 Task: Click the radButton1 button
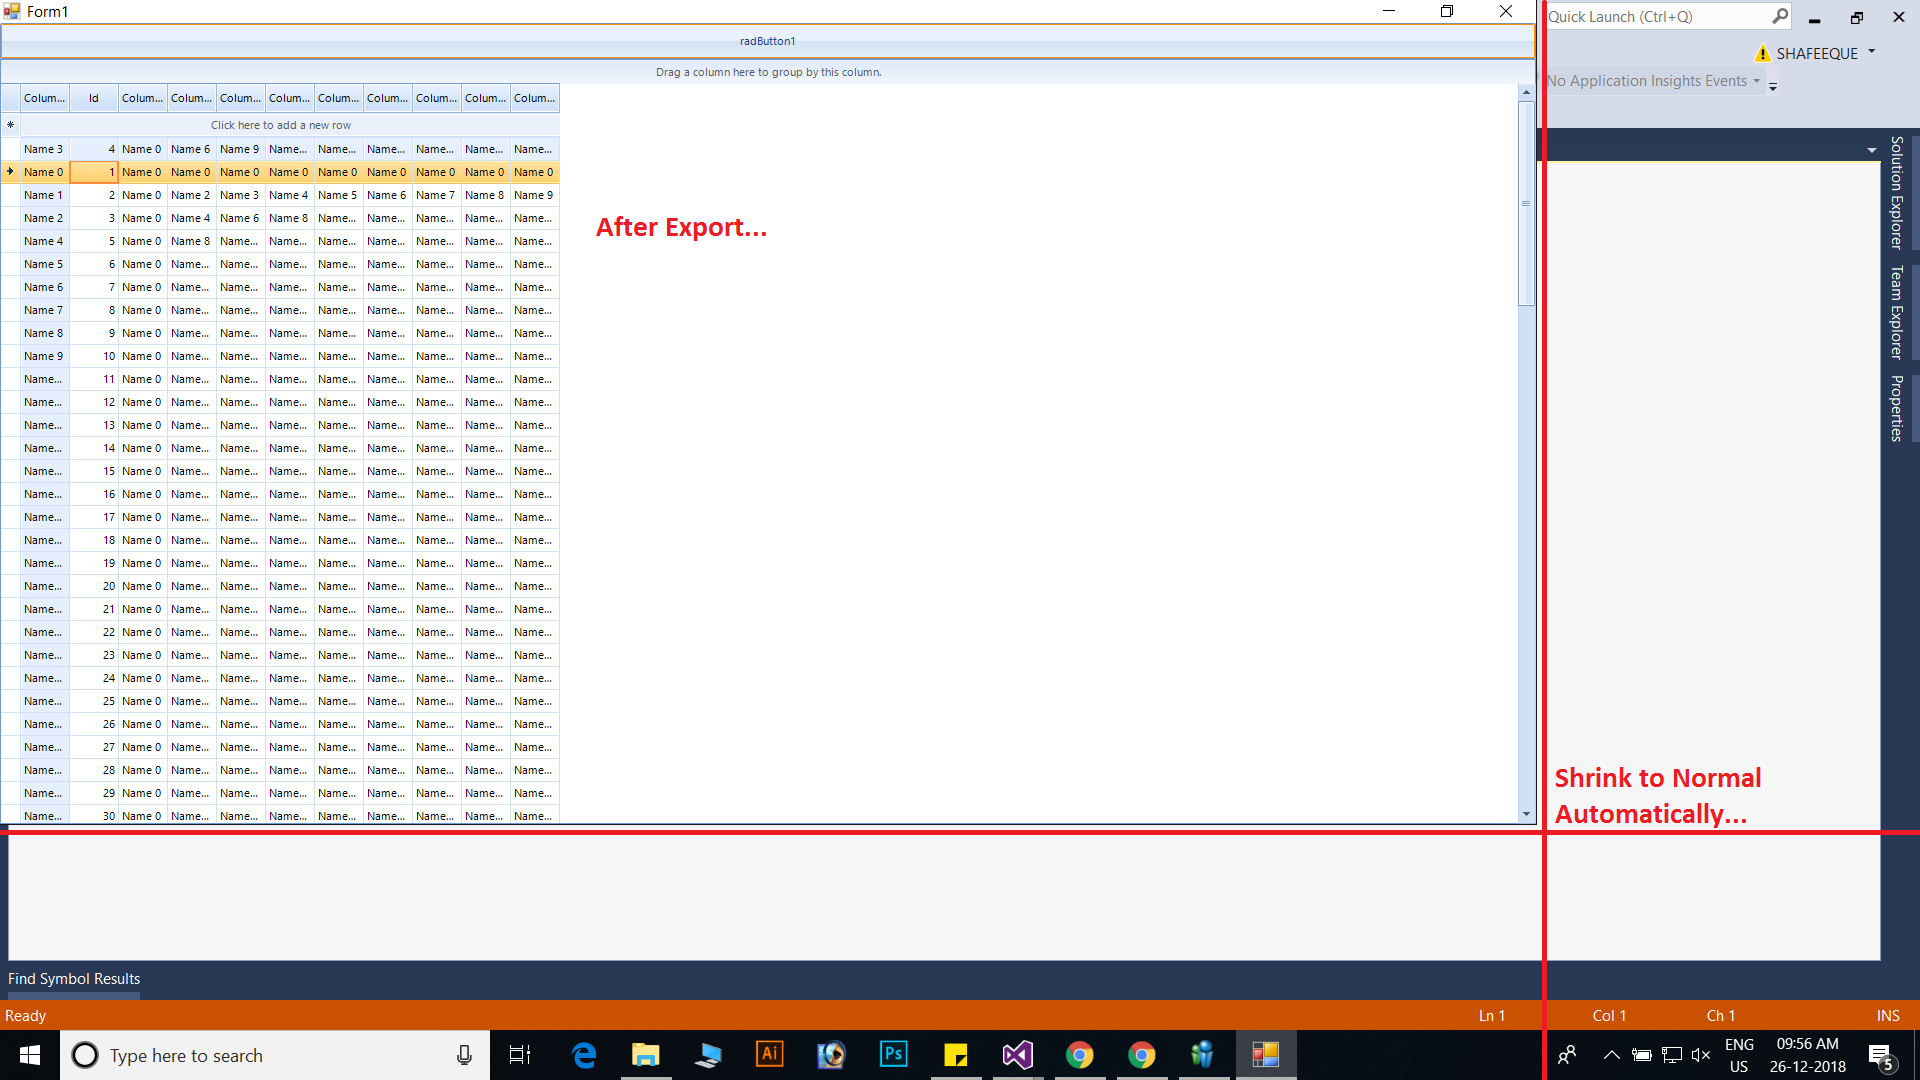pyautogui.click(x=767, y=41)
